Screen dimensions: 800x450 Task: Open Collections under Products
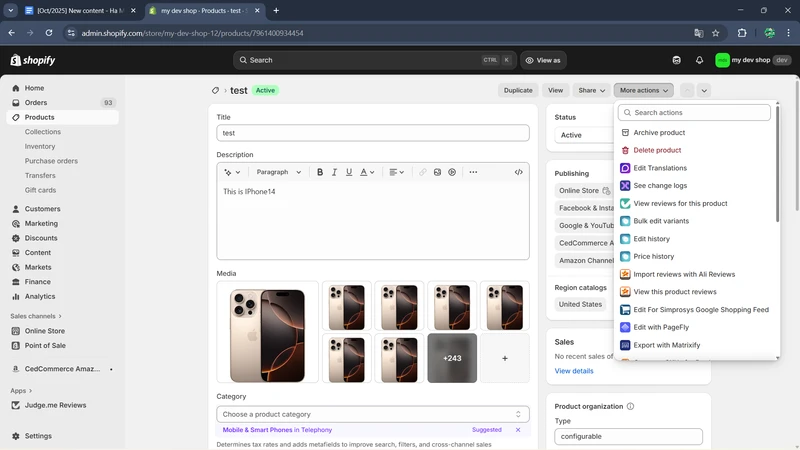pyautogui.click(x=43, y=132)
